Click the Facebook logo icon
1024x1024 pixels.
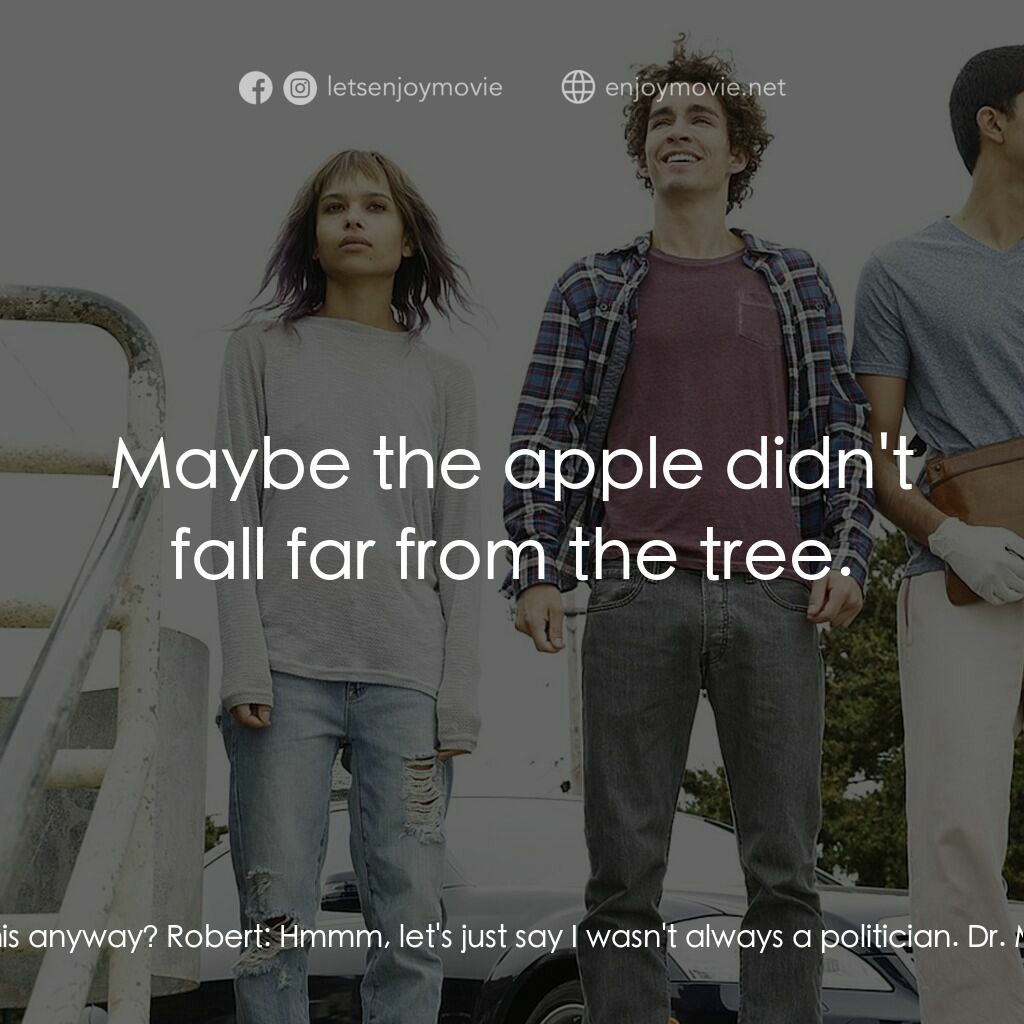pyautogui.click(x=255, y=88)
